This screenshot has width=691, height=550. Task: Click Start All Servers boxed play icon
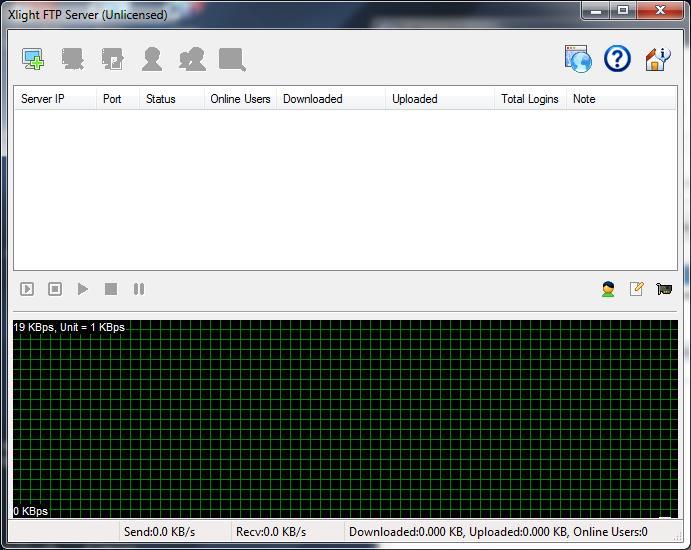[x=27, y=289]
